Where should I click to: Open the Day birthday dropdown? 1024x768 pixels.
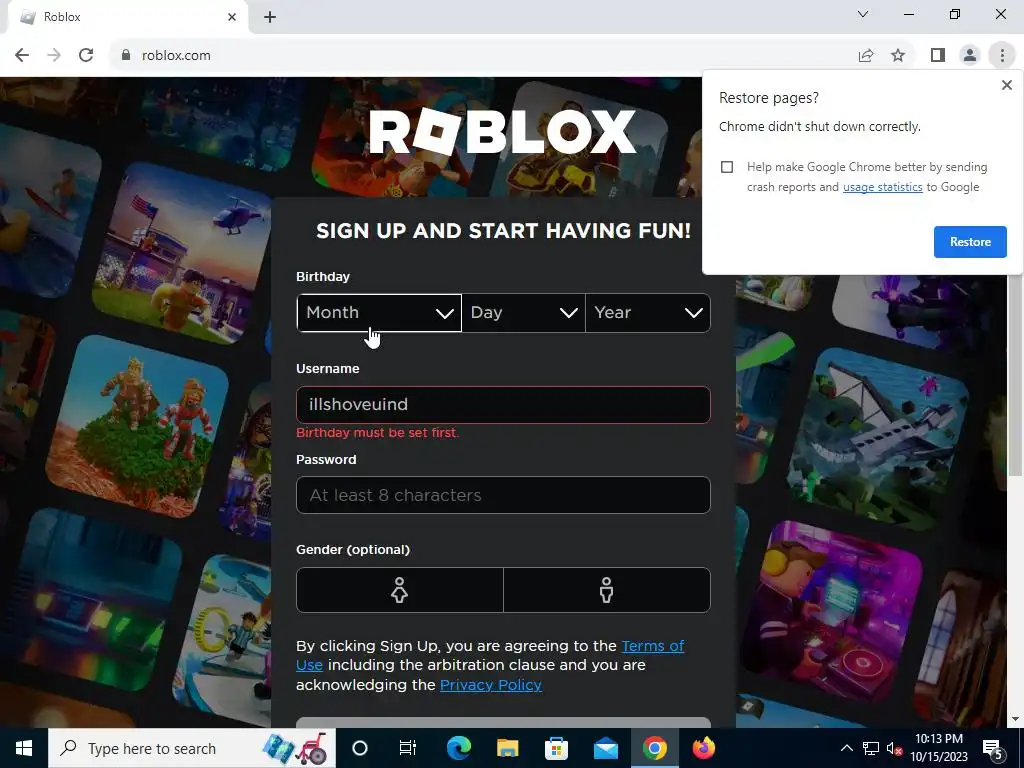(523, 313)
